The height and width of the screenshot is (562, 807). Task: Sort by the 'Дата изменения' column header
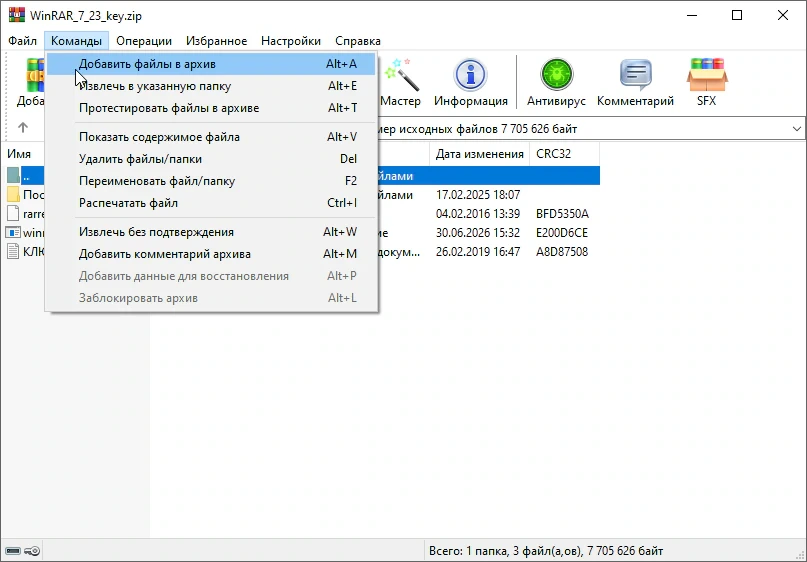pyautogui.click(x=479, y=154)
